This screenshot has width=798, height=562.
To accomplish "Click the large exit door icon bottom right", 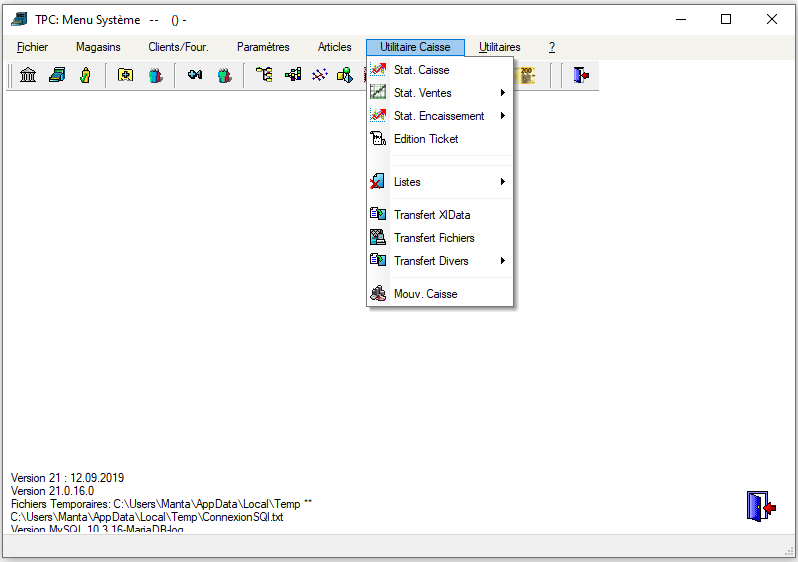I will (x=761, y=507).
